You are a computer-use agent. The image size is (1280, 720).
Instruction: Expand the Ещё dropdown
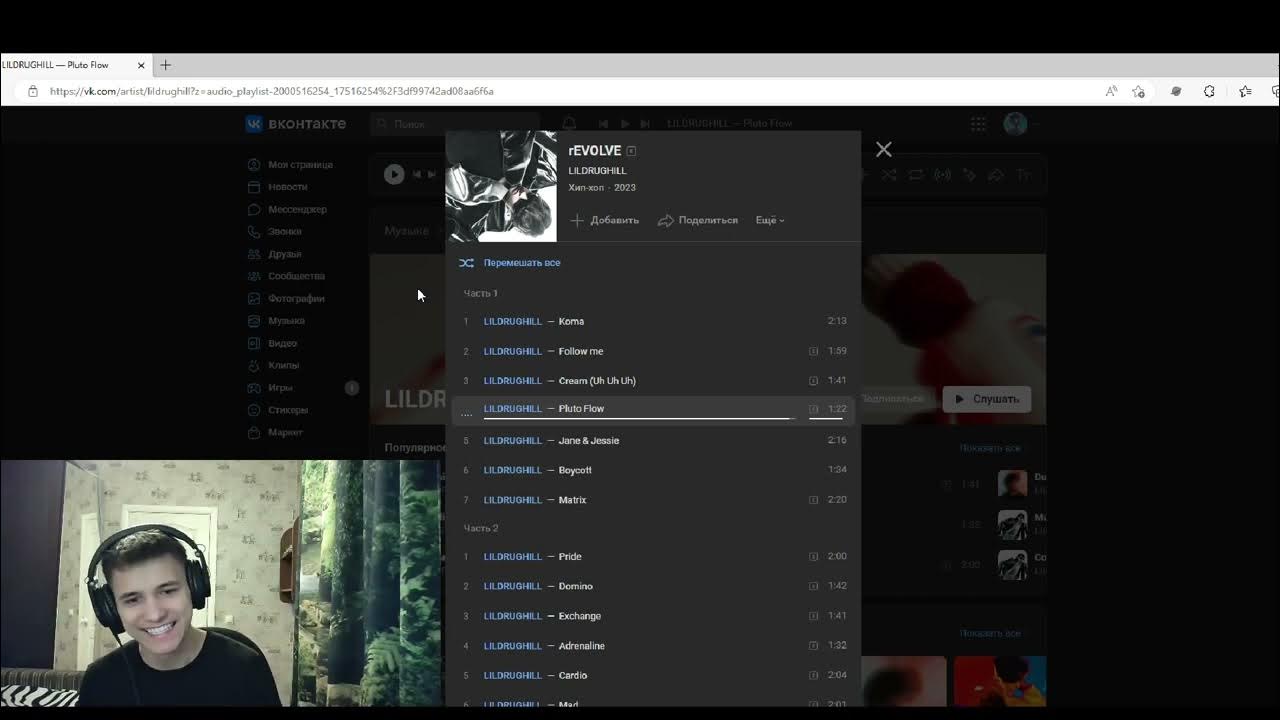click(770, 220)
